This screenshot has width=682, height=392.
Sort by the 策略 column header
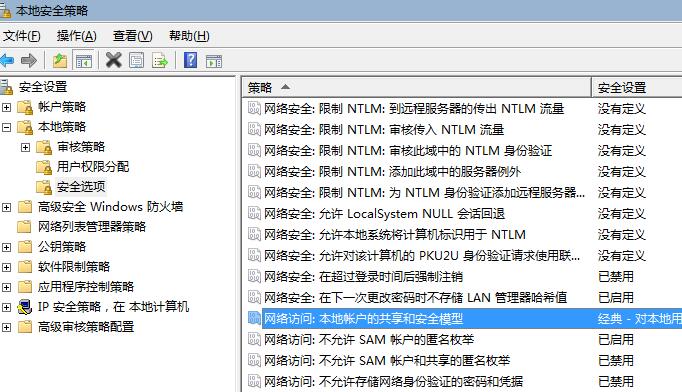[417, 87]
